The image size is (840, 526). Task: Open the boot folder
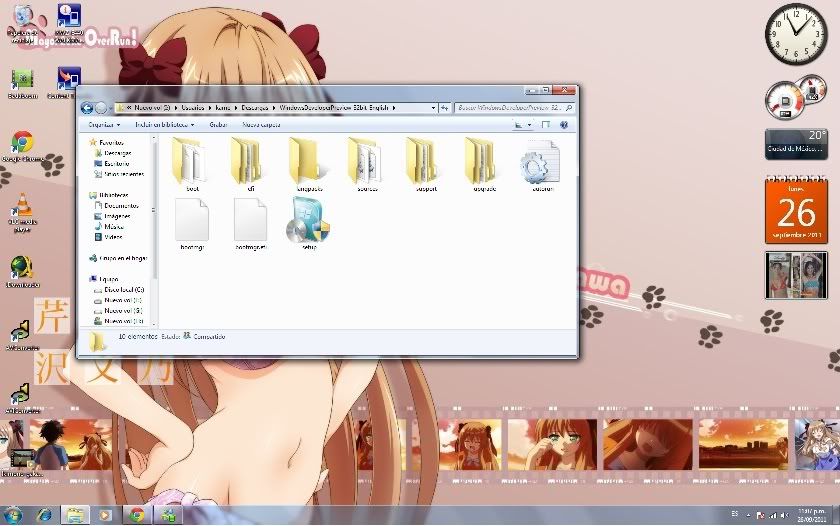pyautogui.click(x=191, y=162)
